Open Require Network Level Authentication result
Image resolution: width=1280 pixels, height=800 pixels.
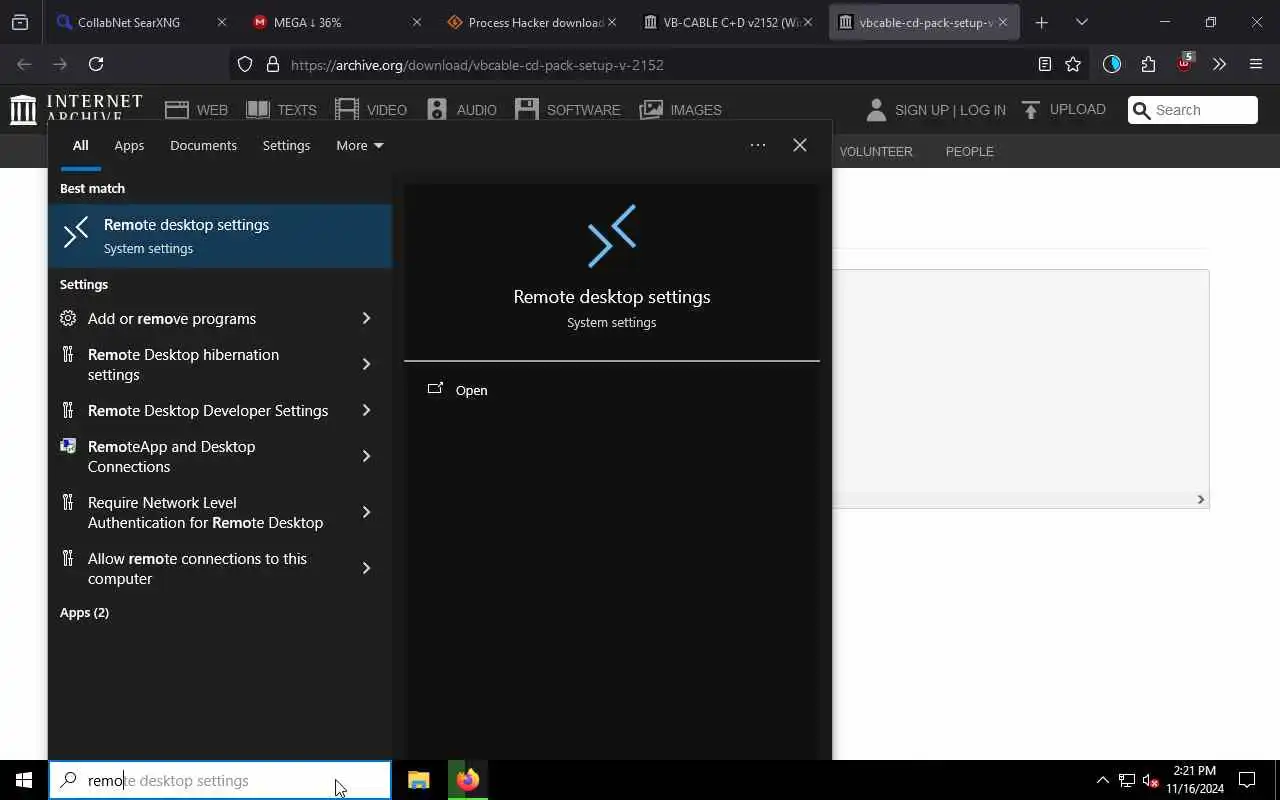(196, 513)
